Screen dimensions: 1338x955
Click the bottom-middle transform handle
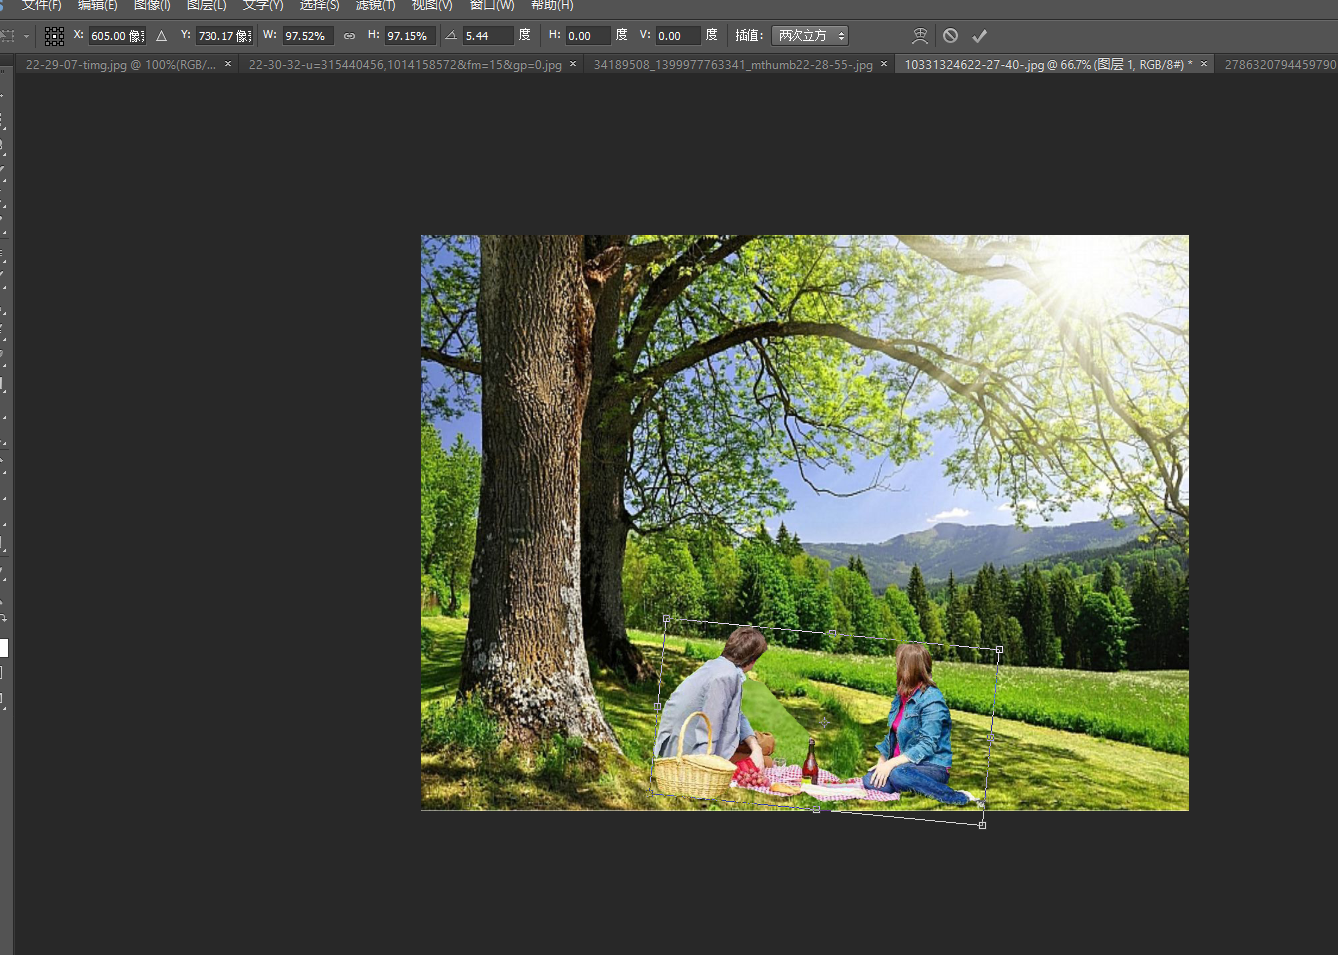816,809
